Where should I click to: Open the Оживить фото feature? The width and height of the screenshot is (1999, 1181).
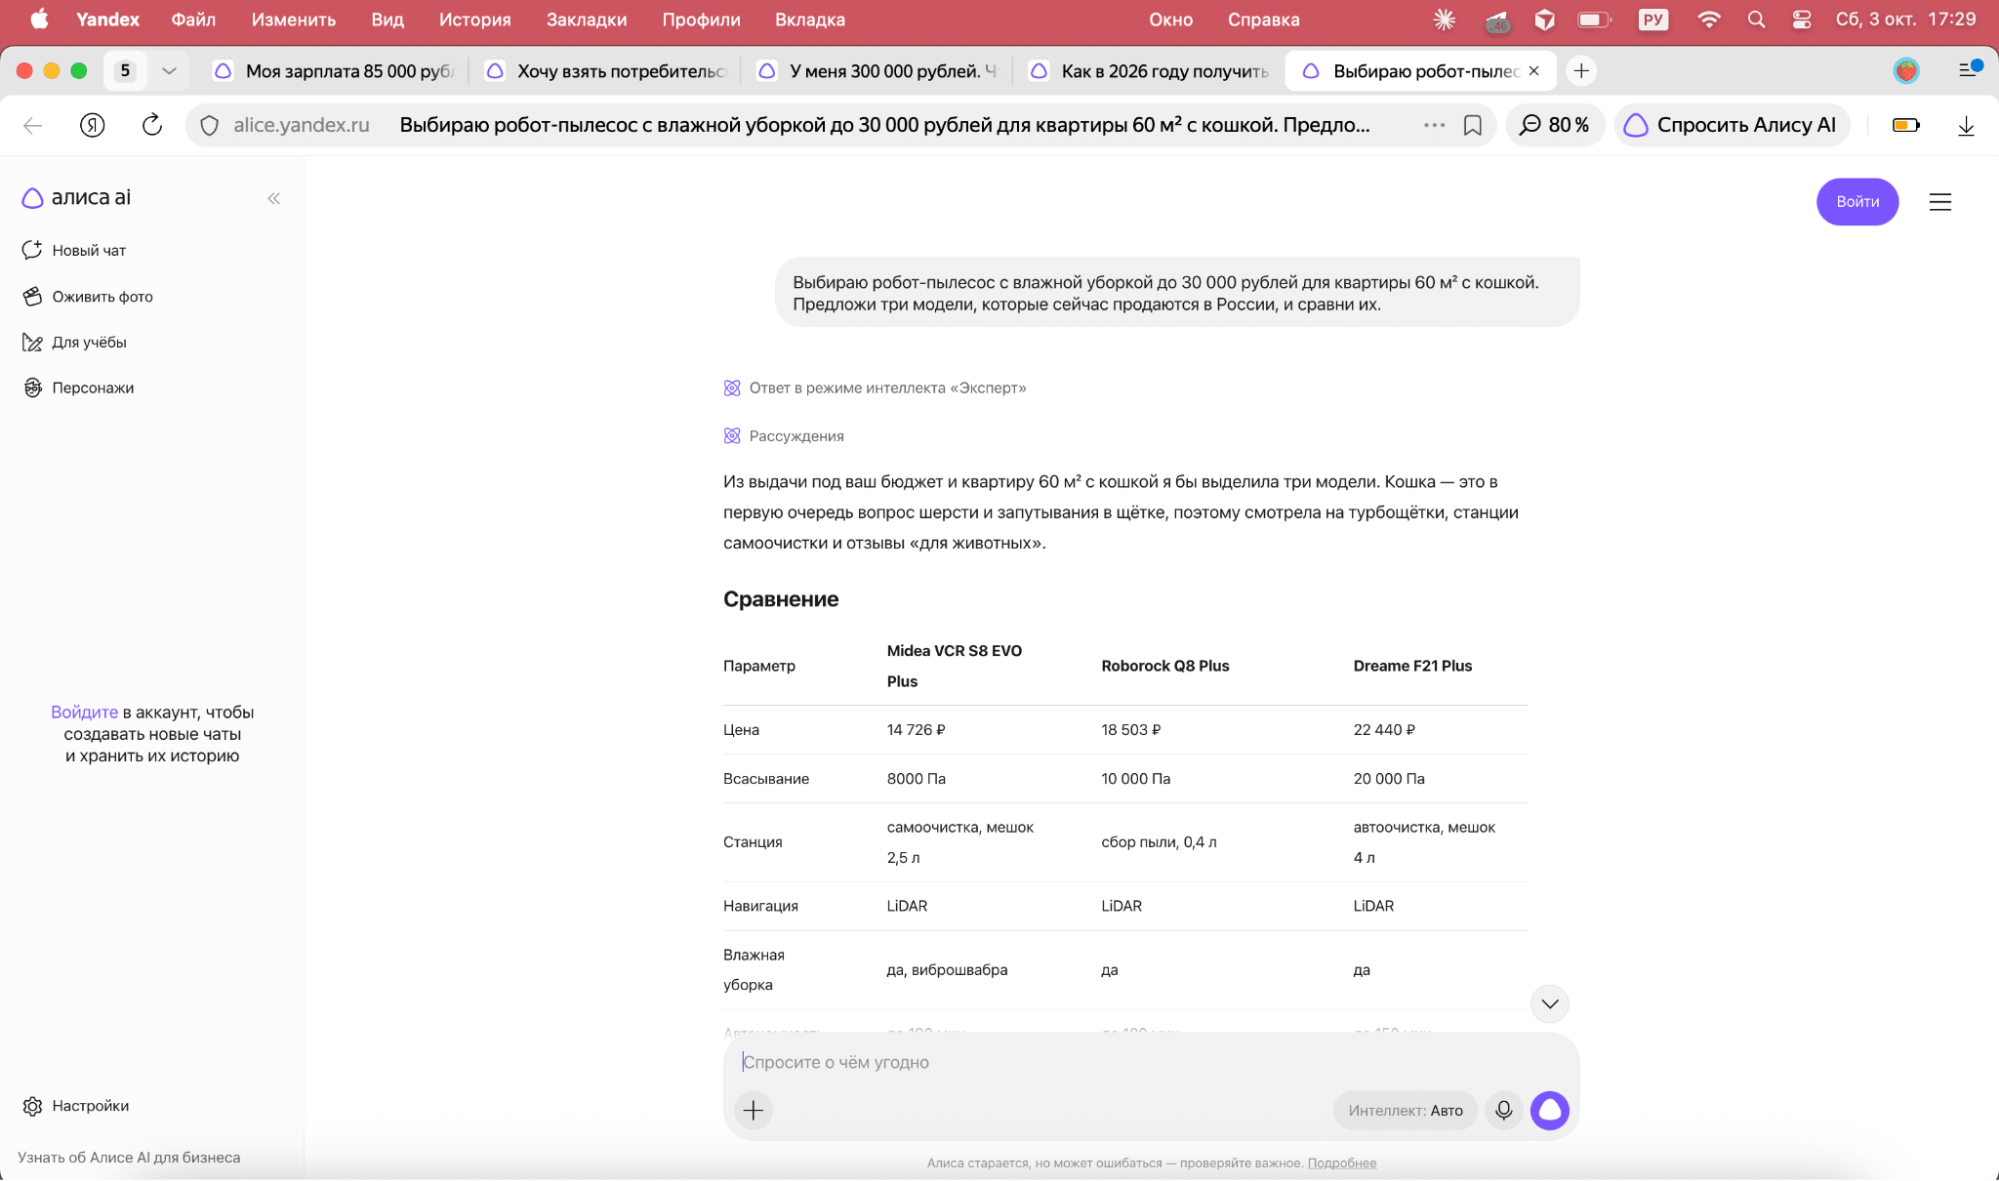click(x=88, y=296)
